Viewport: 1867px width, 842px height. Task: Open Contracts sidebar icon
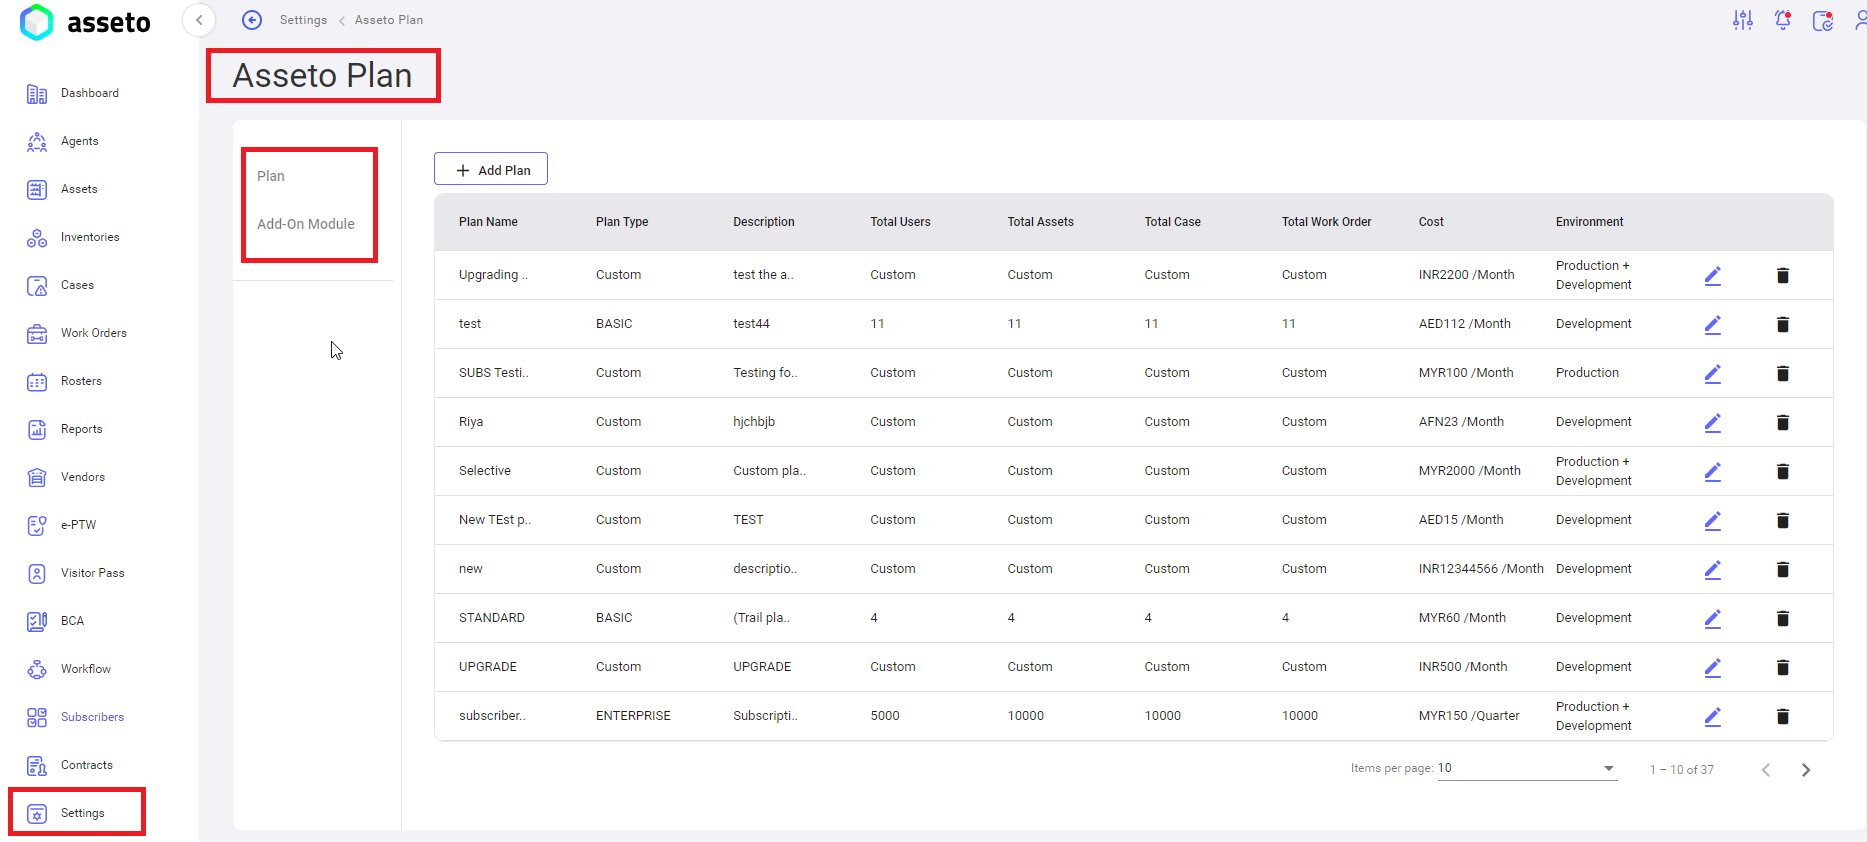click(37, 765)
